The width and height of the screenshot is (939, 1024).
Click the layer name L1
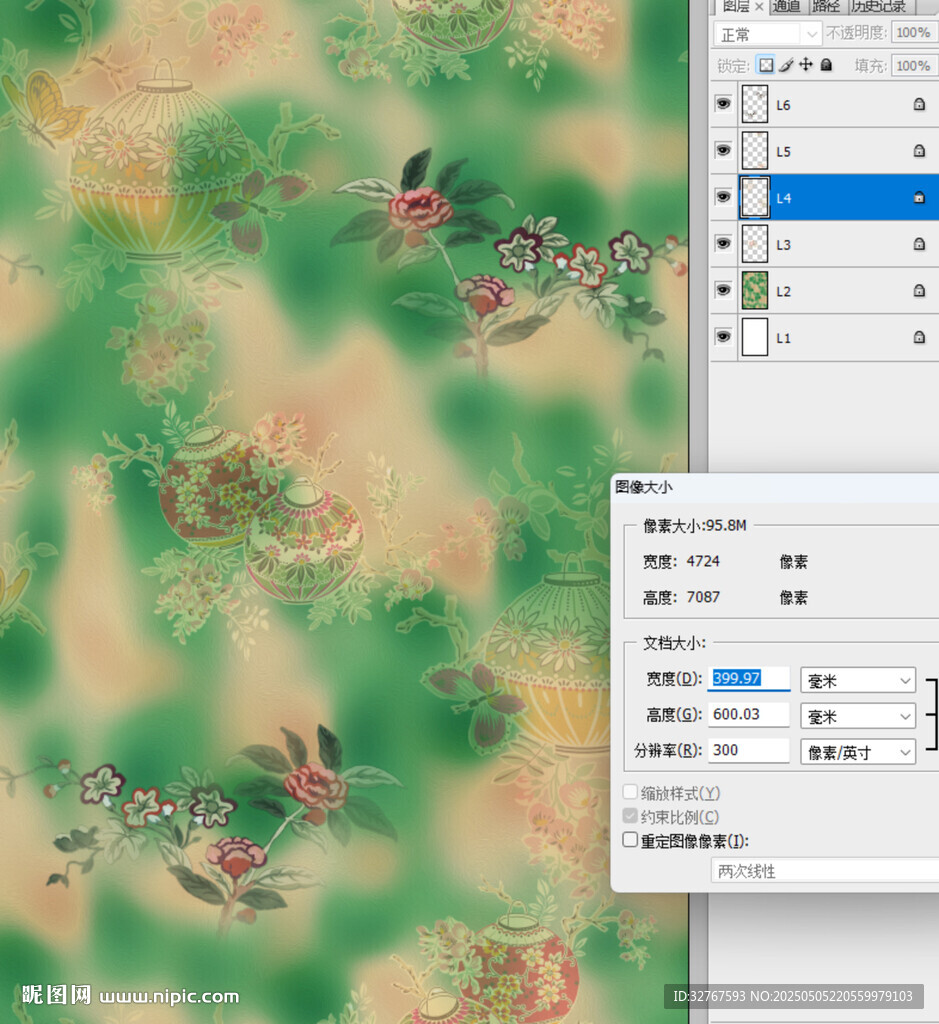[x=783, y=338]
